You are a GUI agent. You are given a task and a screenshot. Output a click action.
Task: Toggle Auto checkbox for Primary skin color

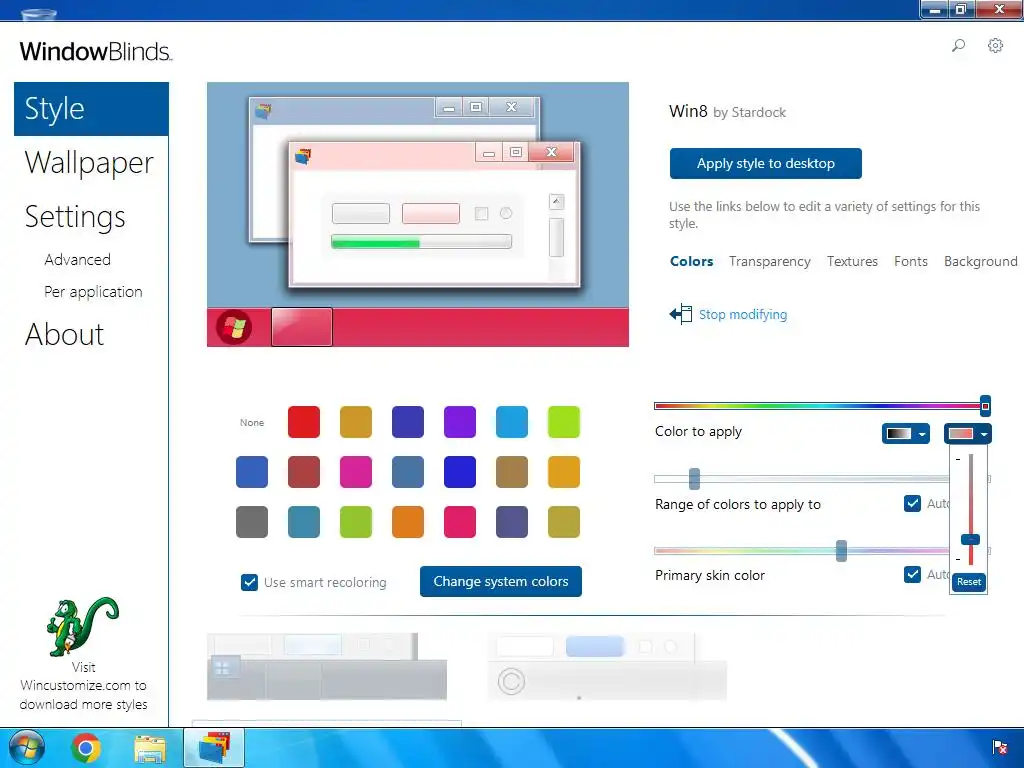tap(912, 574)
